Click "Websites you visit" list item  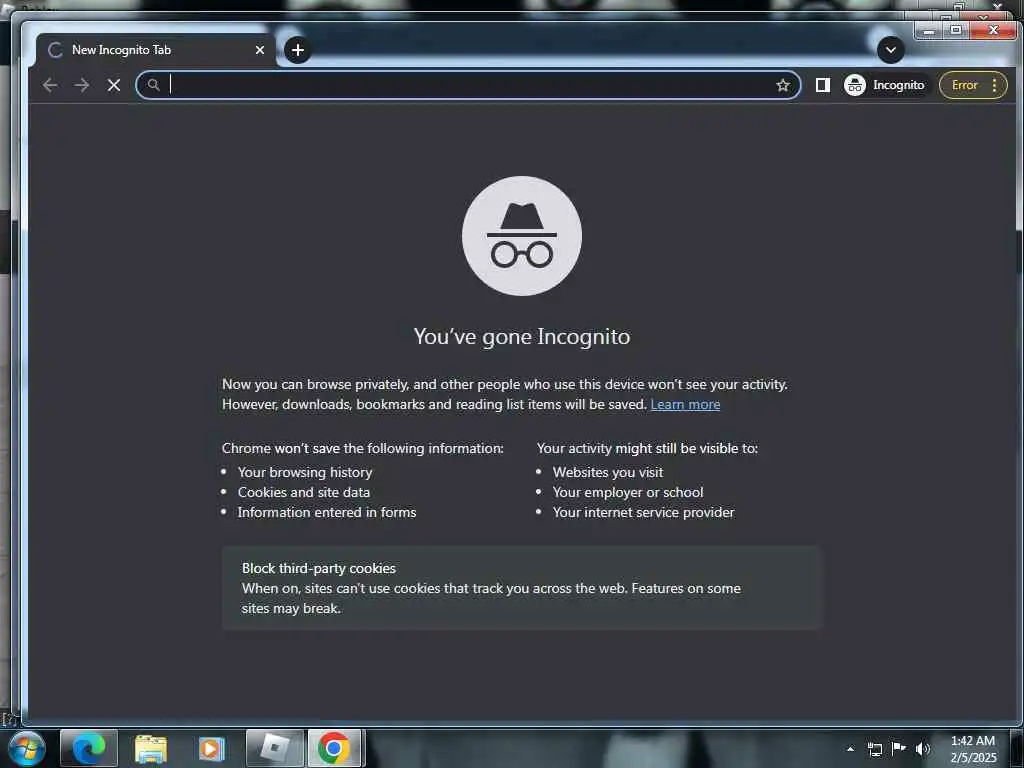(608, 472)
